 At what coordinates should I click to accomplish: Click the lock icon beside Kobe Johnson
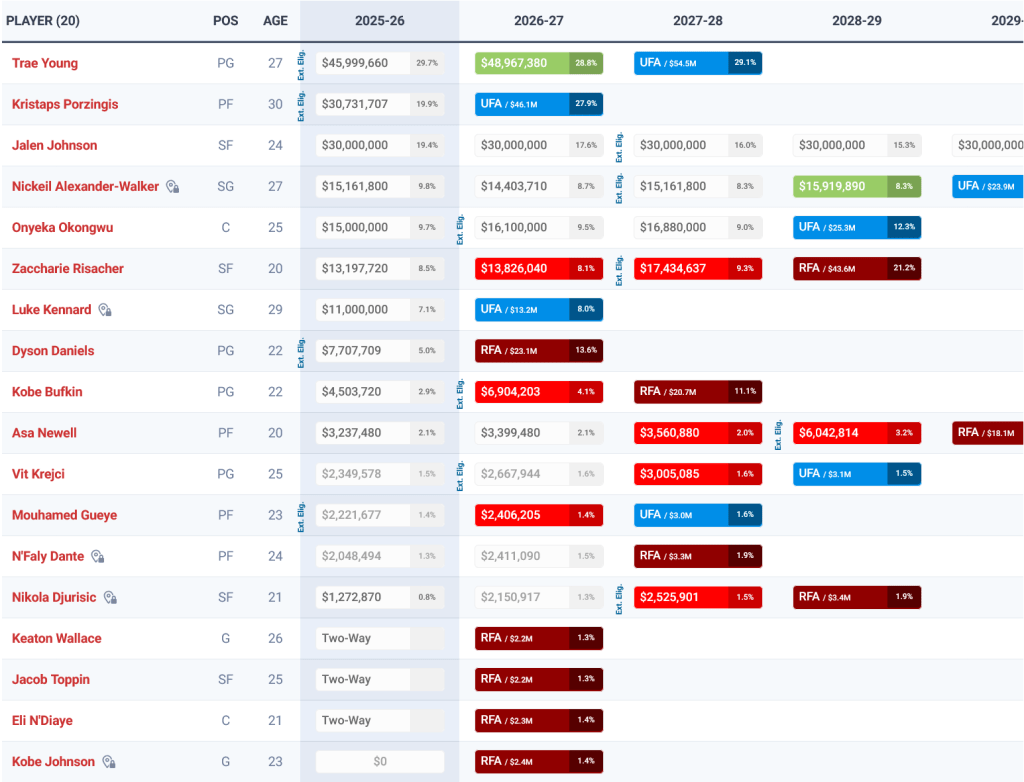[109, 762]
